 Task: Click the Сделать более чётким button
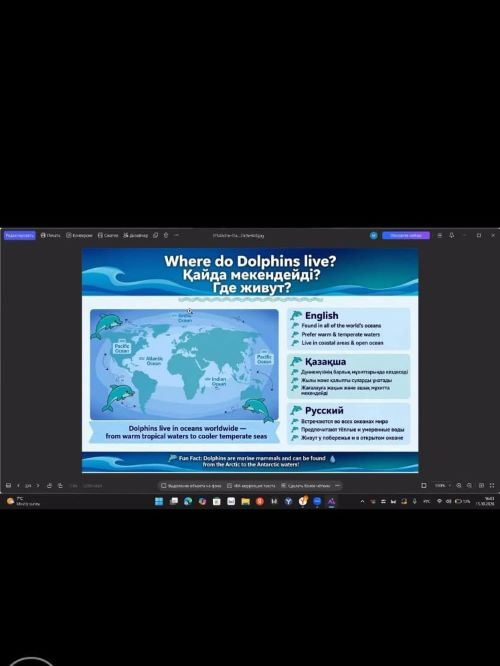coord(305,485)
